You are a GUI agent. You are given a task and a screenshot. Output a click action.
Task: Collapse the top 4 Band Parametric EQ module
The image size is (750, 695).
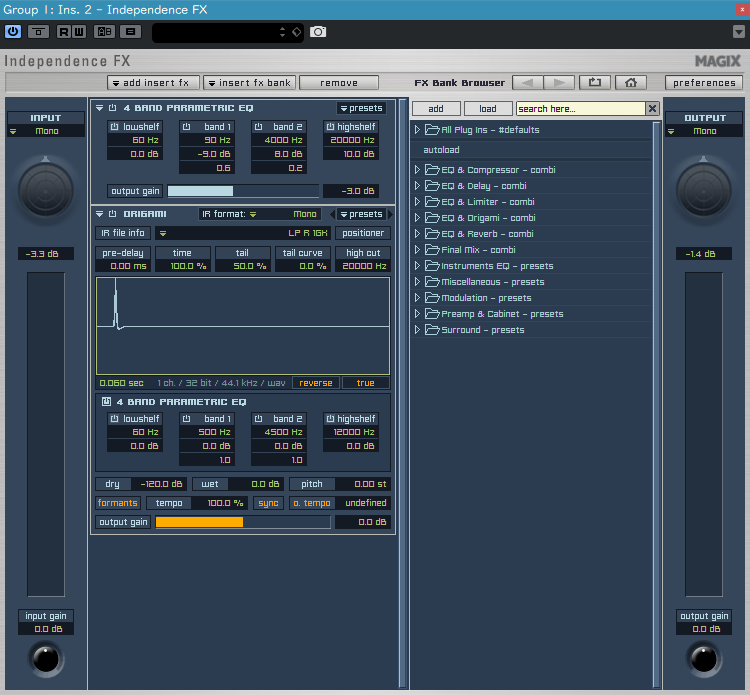tap(99, 108)
